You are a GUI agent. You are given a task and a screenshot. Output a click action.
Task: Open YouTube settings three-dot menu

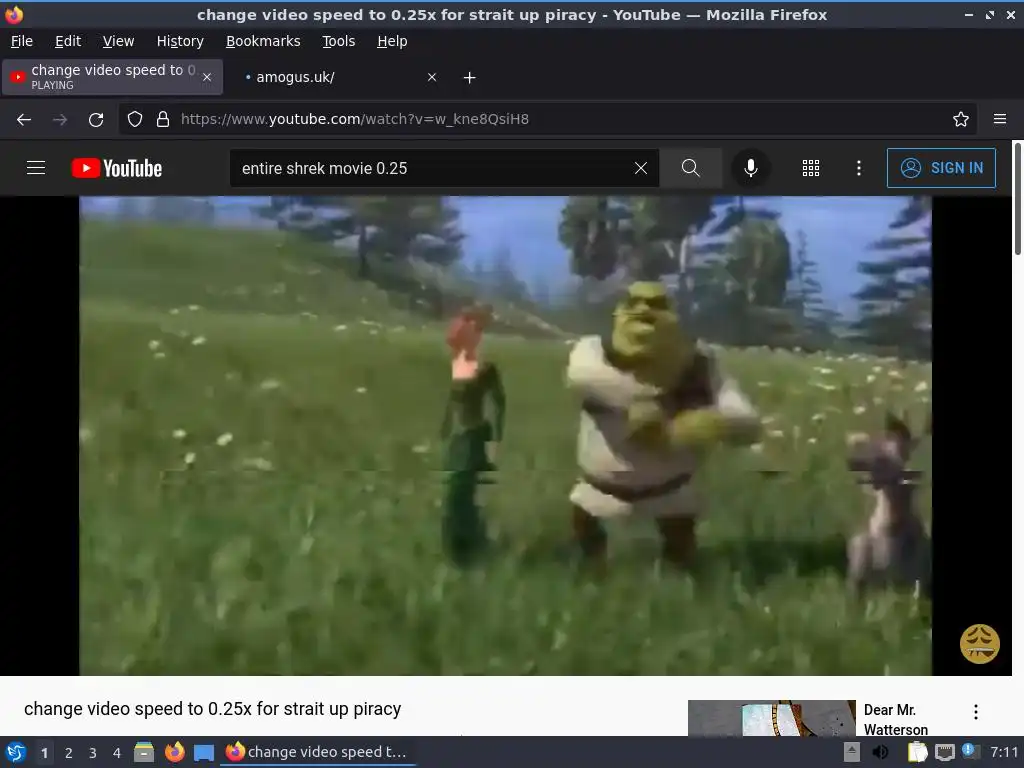858,168
